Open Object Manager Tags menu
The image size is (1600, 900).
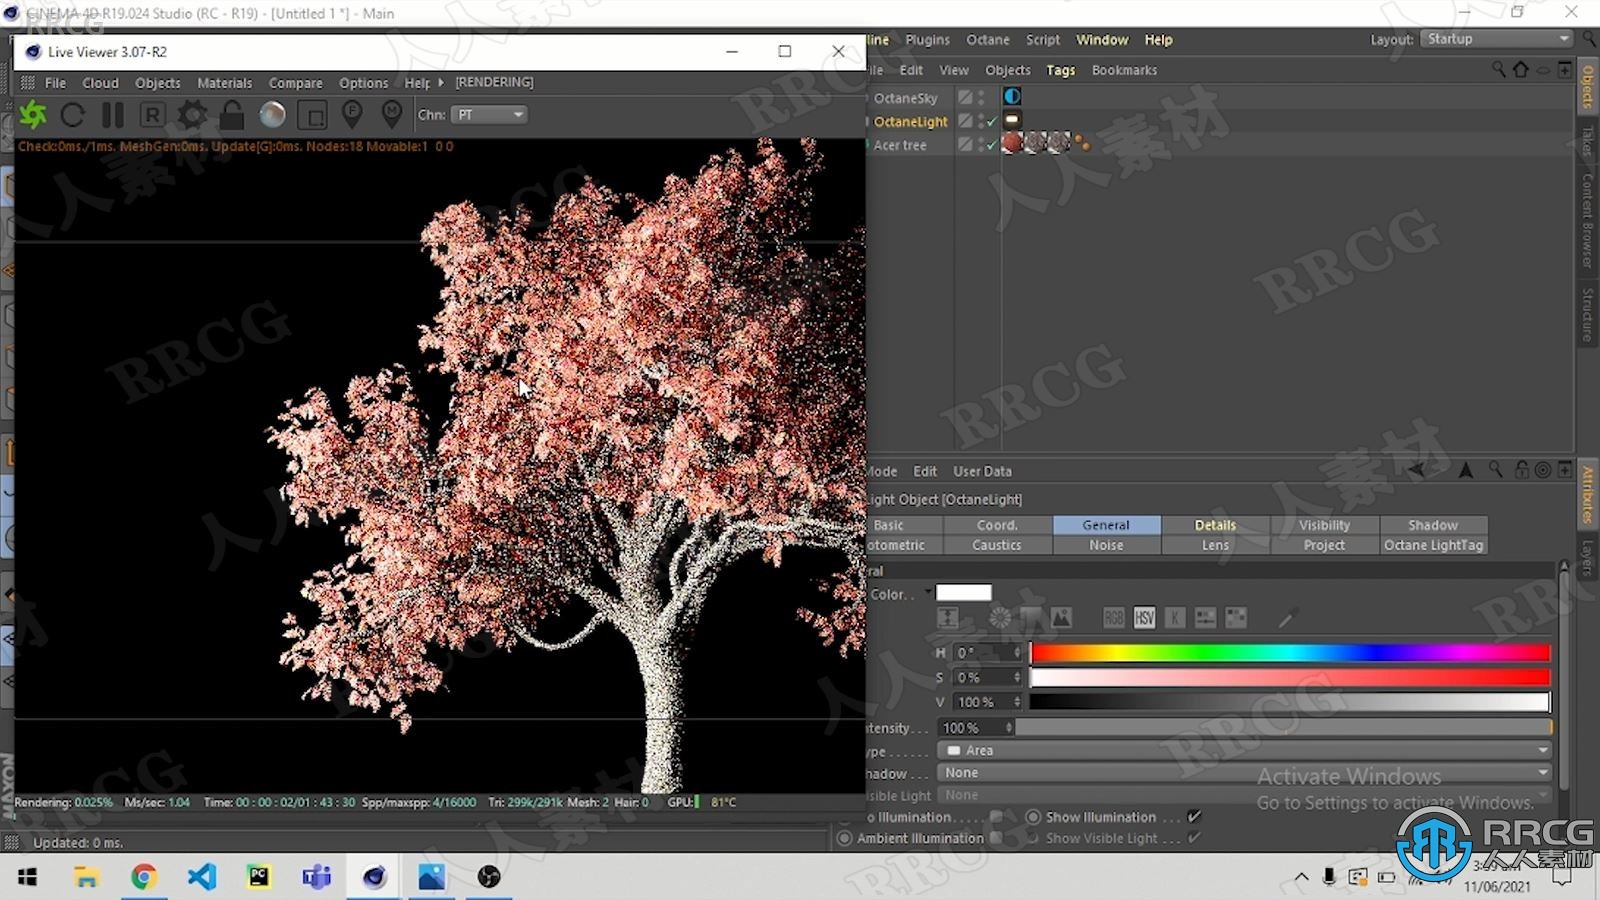(1060, 70)
